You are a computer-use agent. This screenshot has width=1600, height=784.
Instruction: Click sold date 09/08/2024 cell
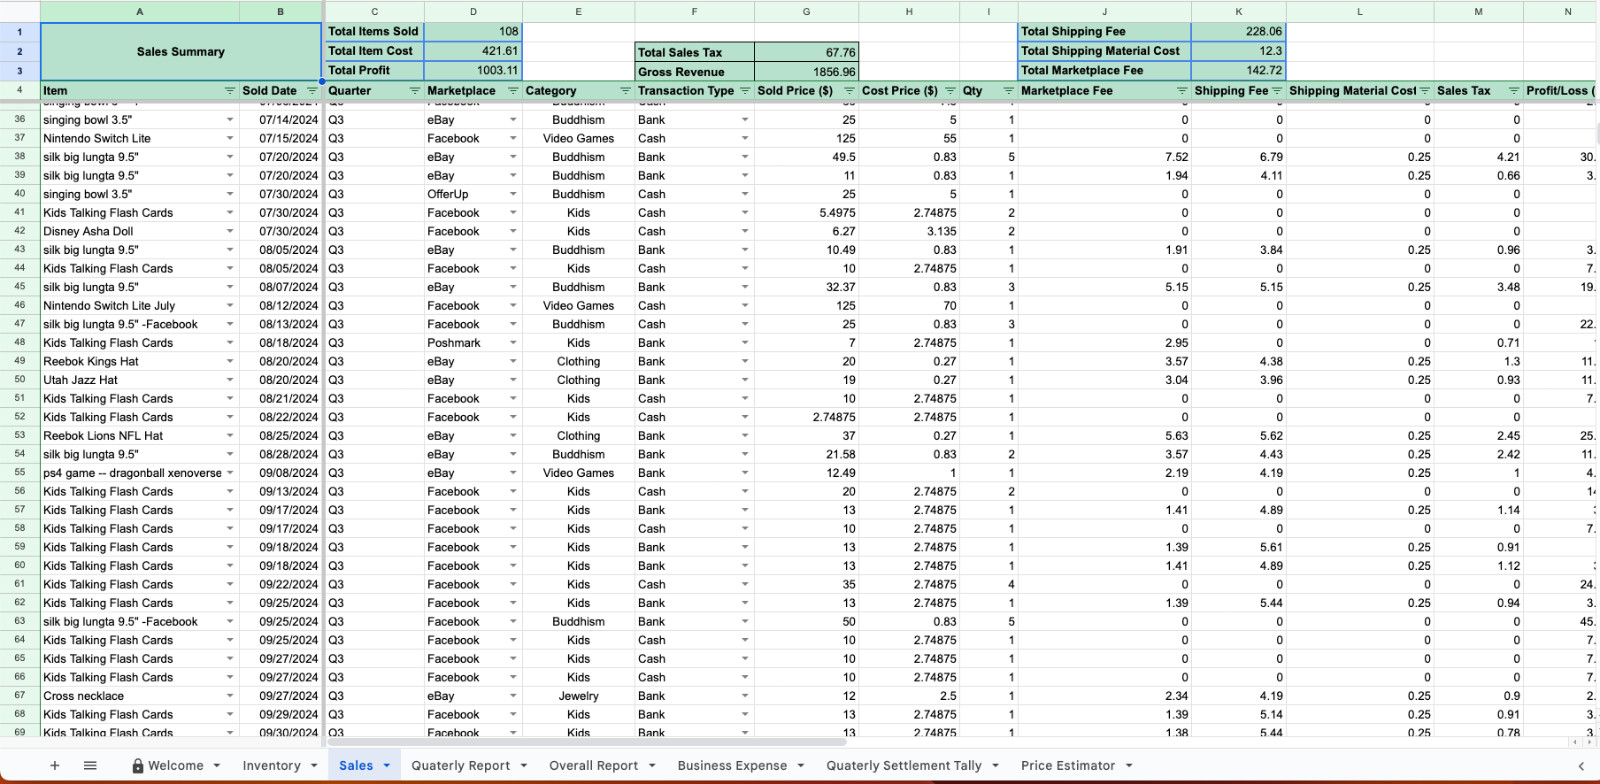coord(281,473)
